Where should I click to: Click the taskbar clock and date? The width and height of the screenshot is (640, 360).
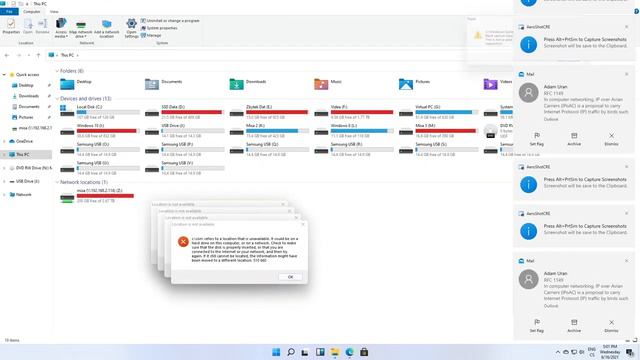coord(610,352)
